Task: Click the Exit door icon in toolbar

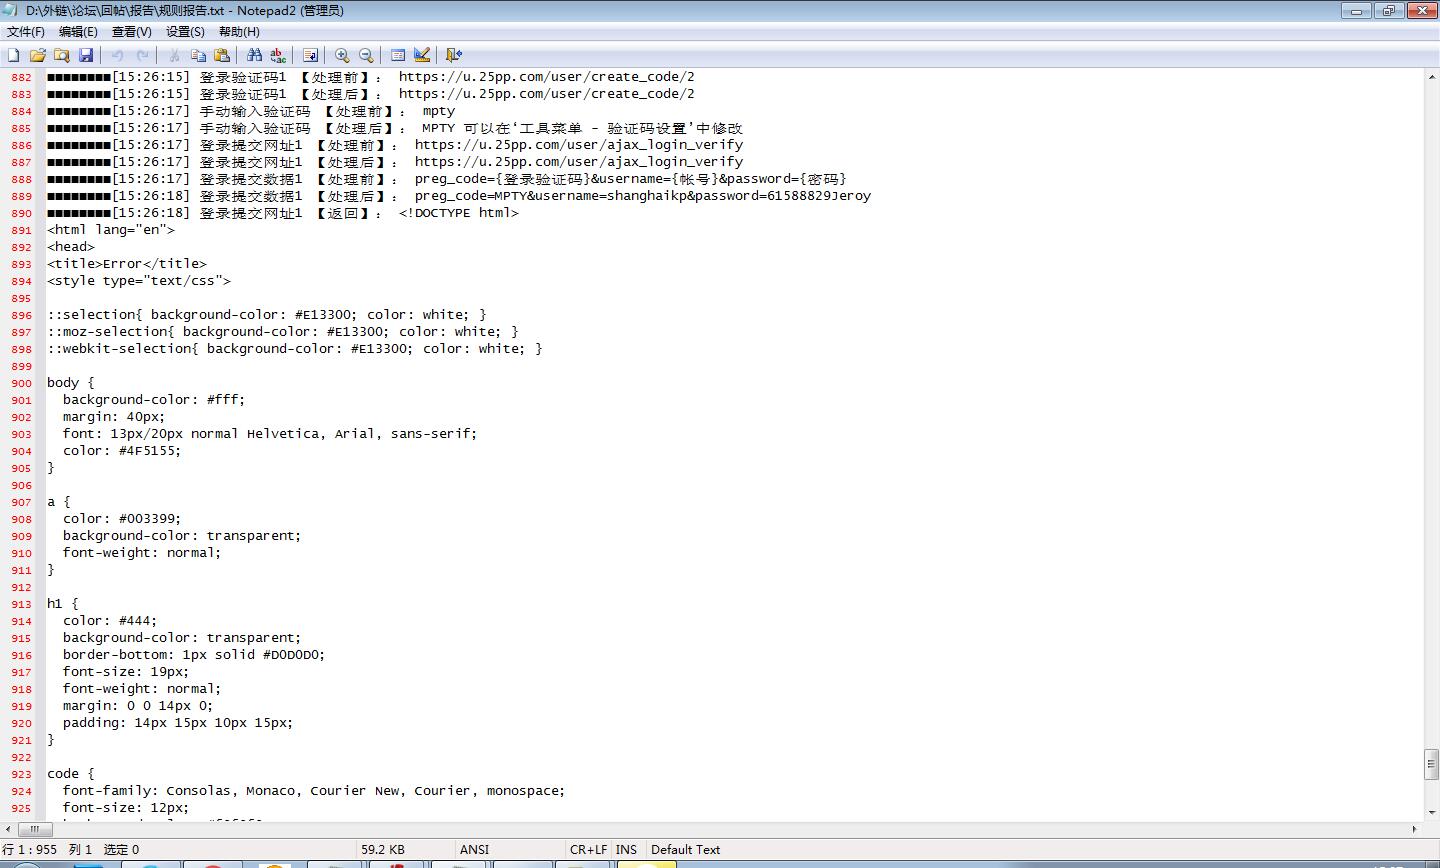Action: (454, 55)
